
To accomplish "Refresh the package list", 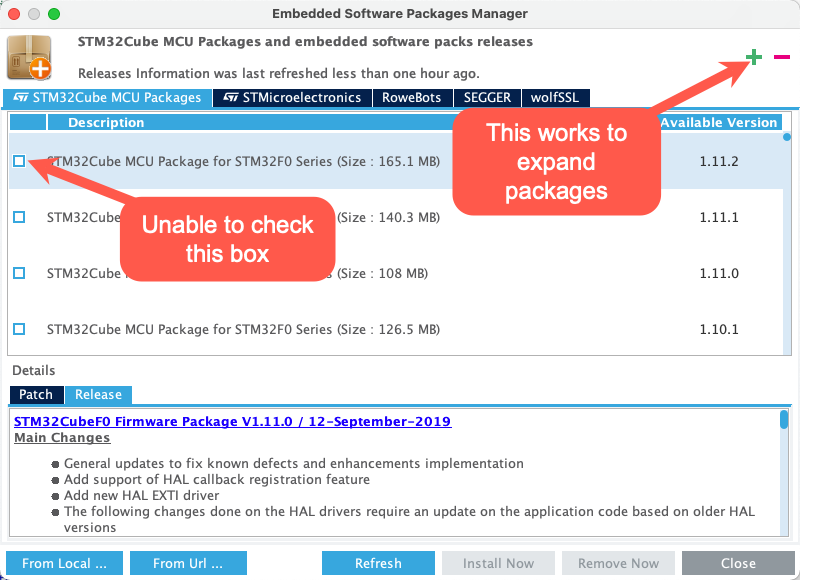I will pos(378,563).
